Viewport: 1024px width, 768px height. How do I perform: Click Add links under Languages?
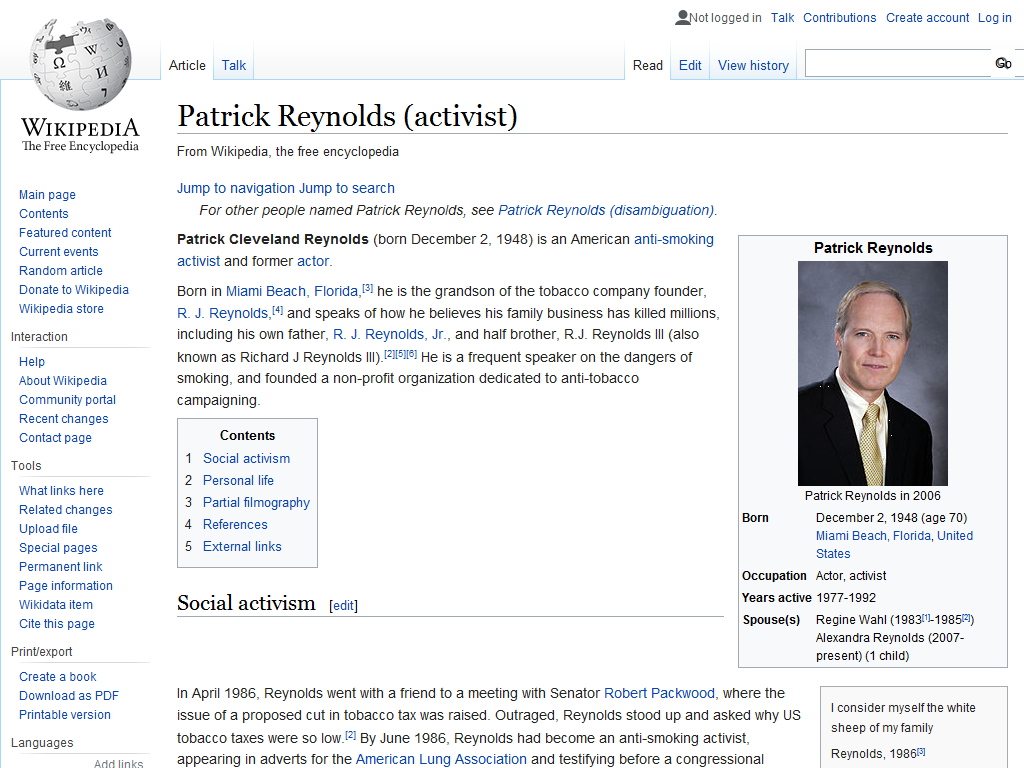pos(118,763)
